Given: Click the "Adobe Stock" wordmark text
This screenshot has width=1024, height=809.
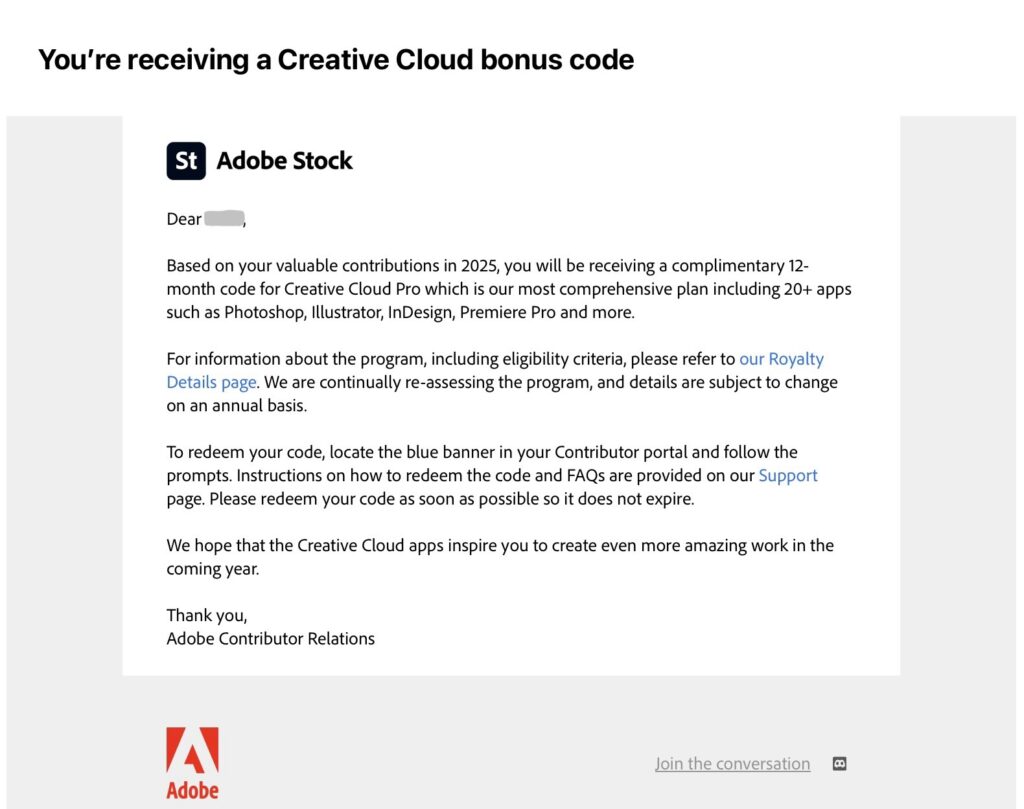Looking at the screenshot, I should tap(285, 161).
